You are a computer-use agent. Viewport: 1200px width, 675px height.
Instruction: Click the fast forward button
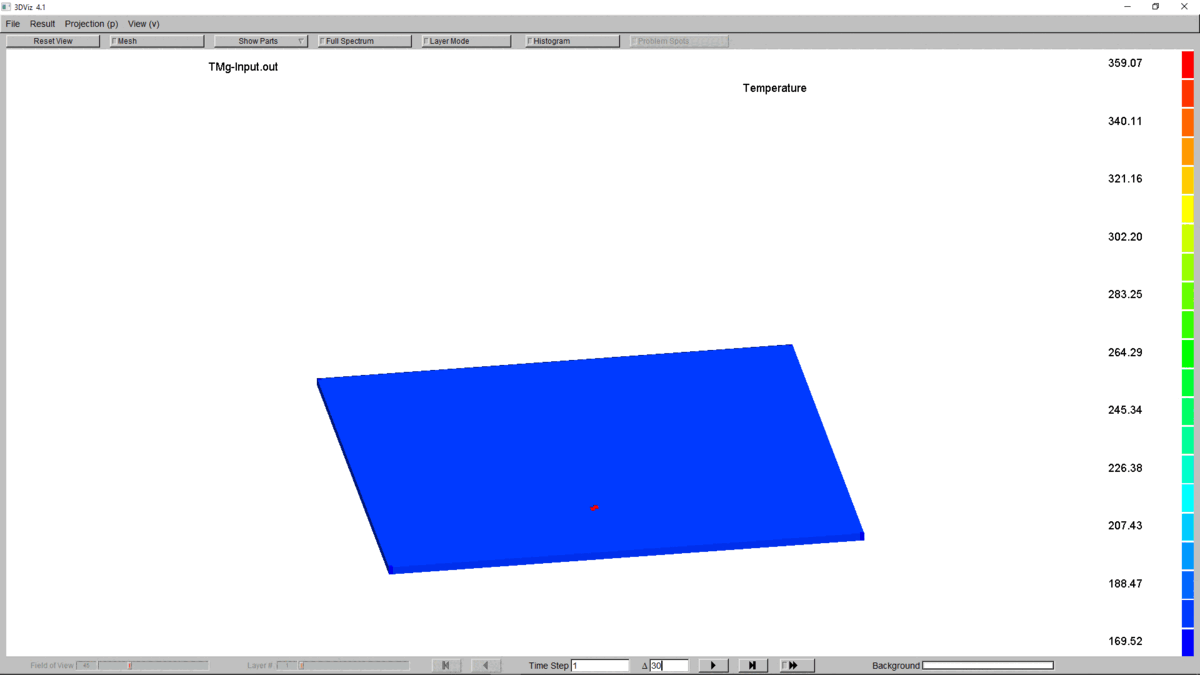796,665
